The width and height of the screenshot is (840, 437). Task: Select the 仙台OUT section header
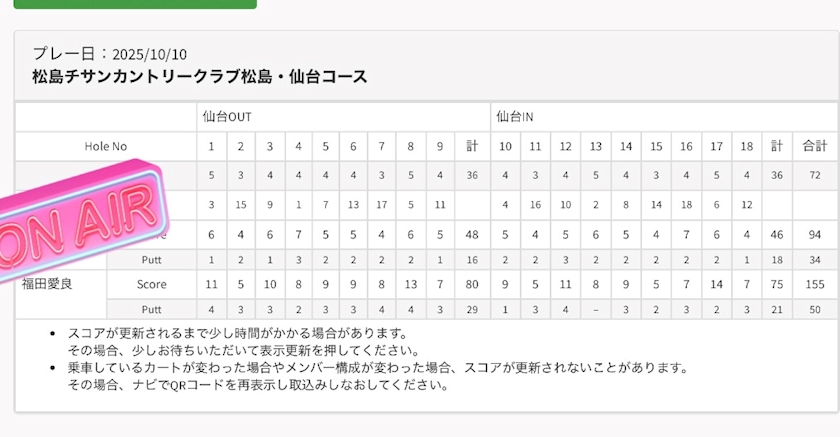226,117
